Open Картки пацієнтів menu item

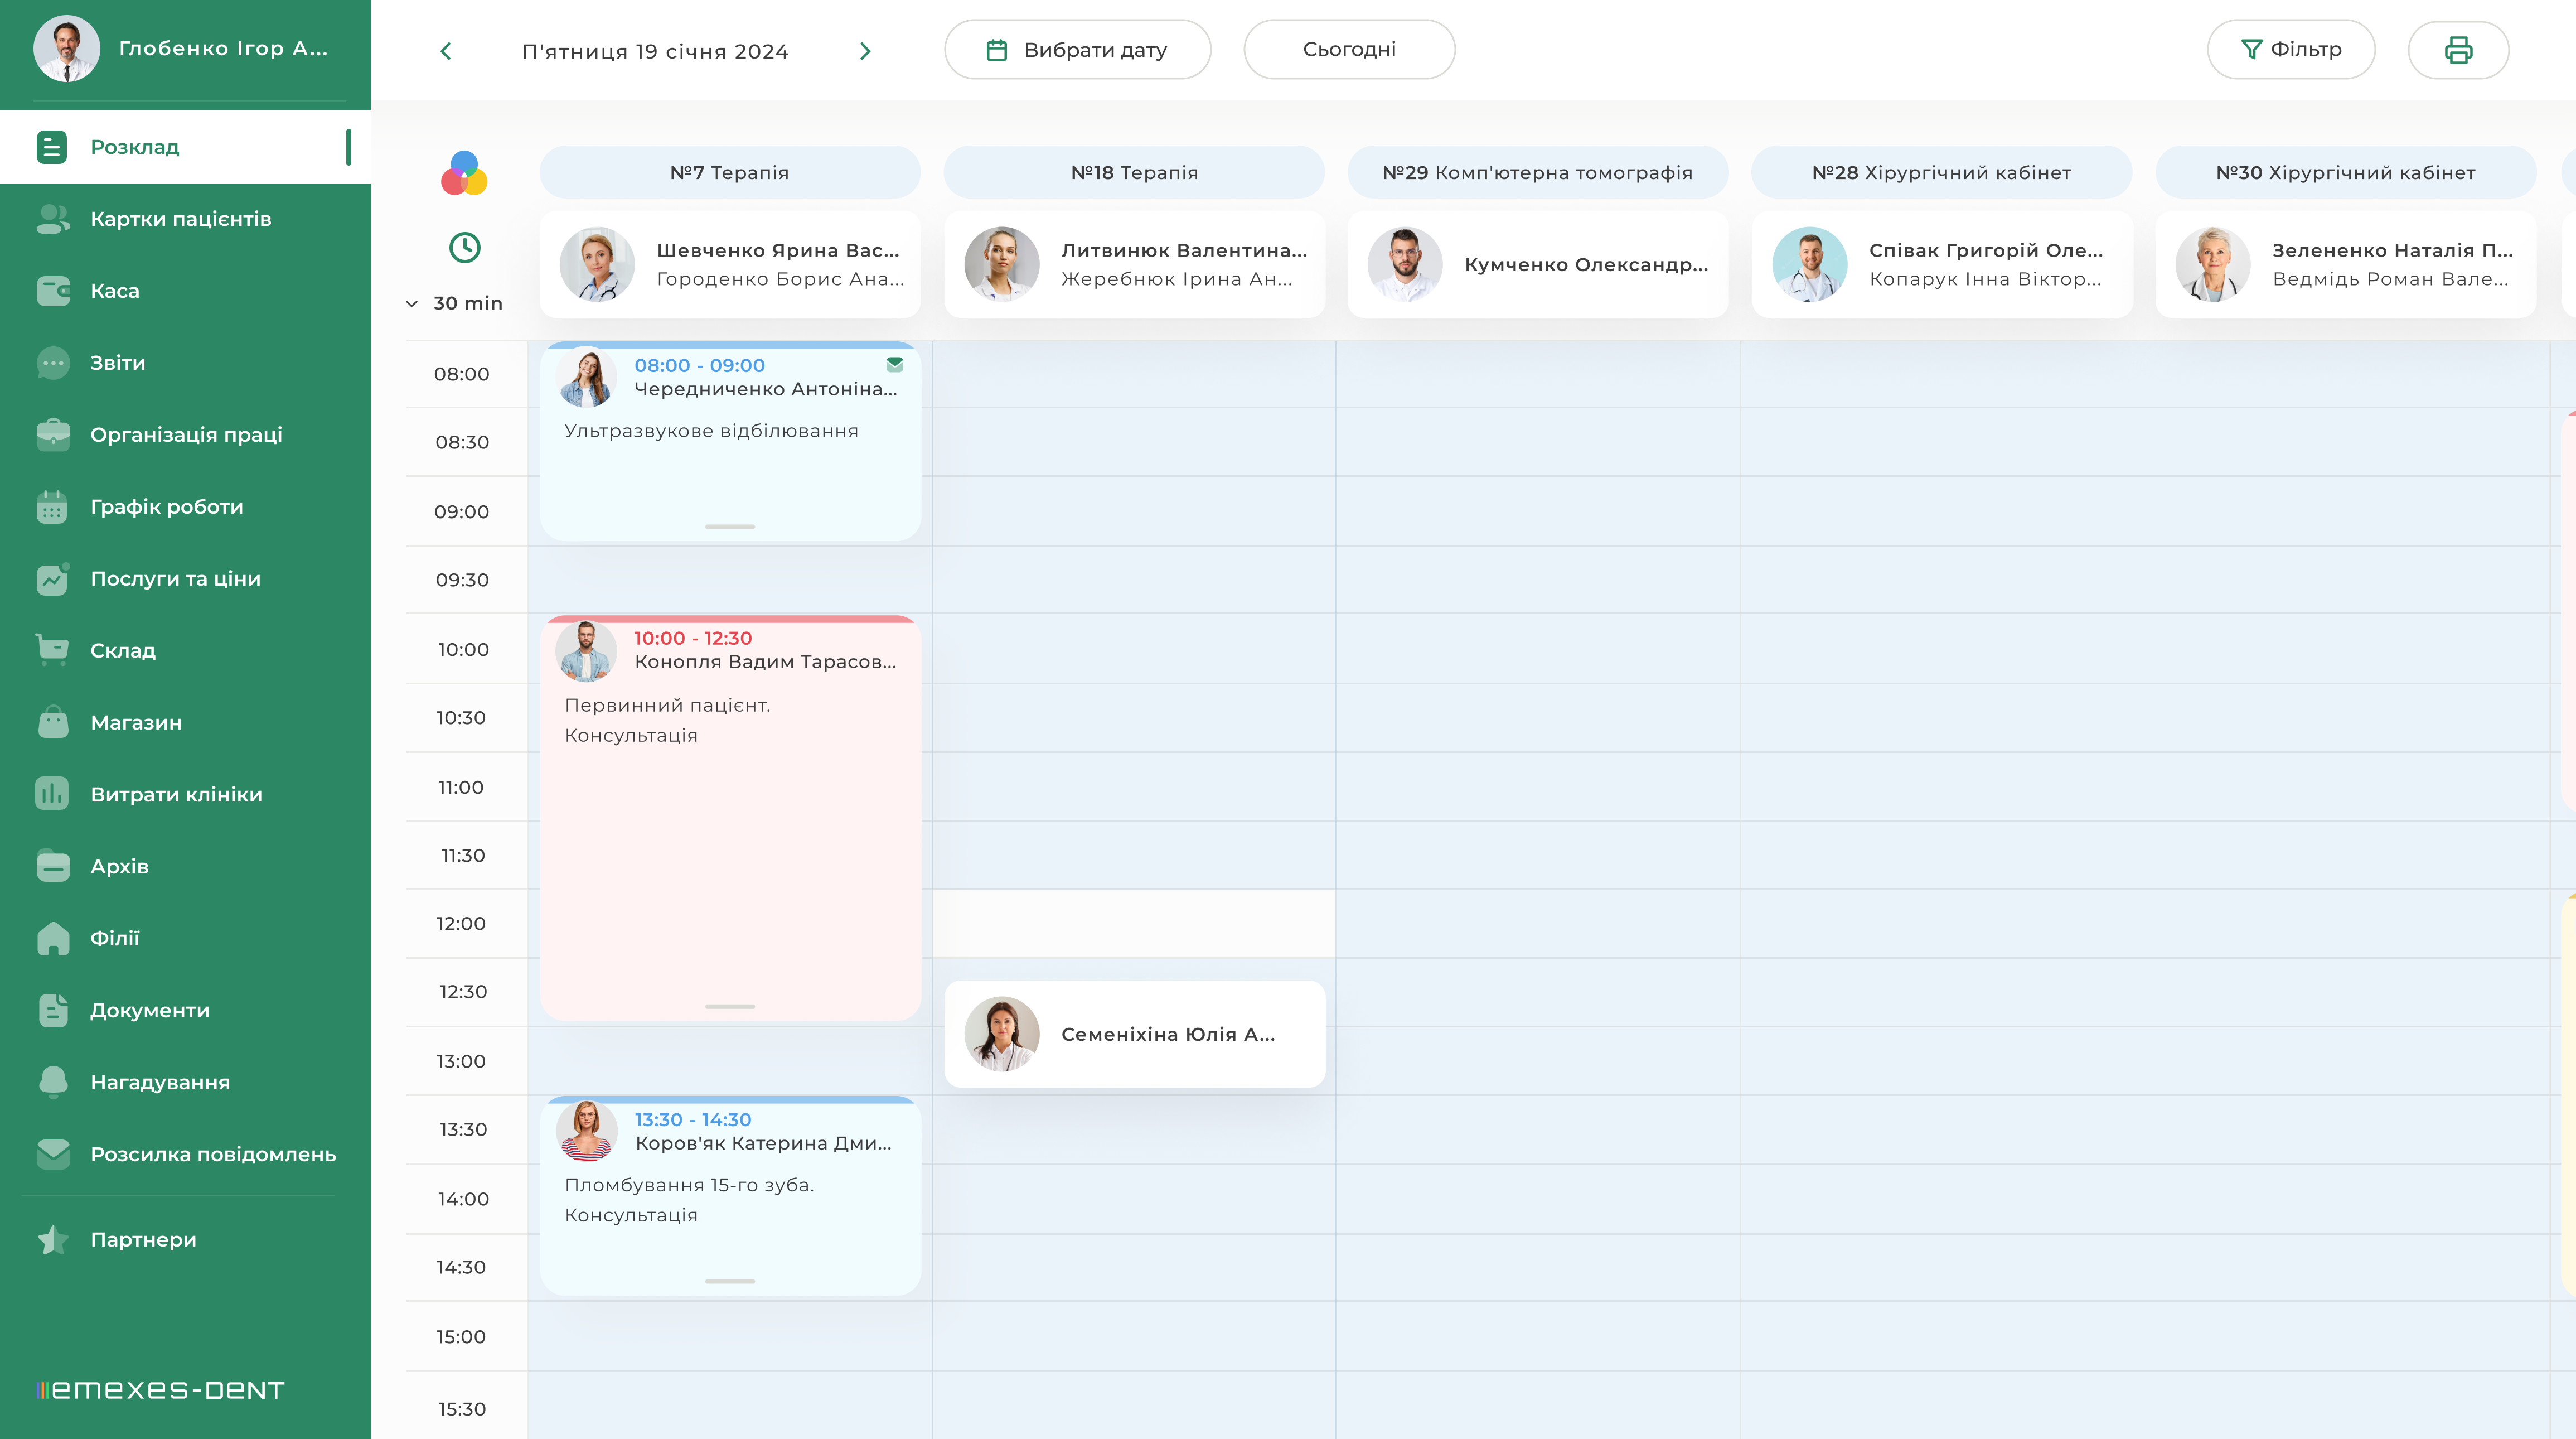[x=180, y=219]
